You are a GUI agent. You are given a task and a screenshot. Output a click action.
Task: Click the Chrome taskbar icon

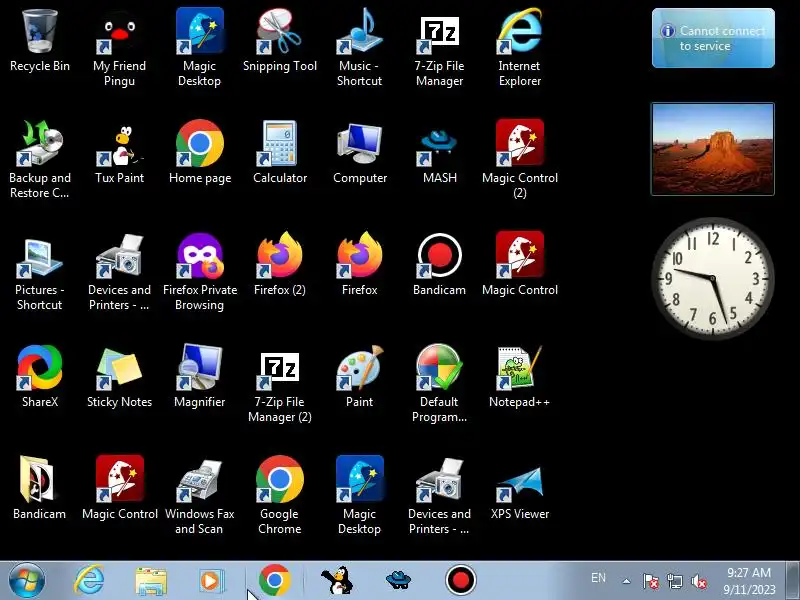coord(274,581)
